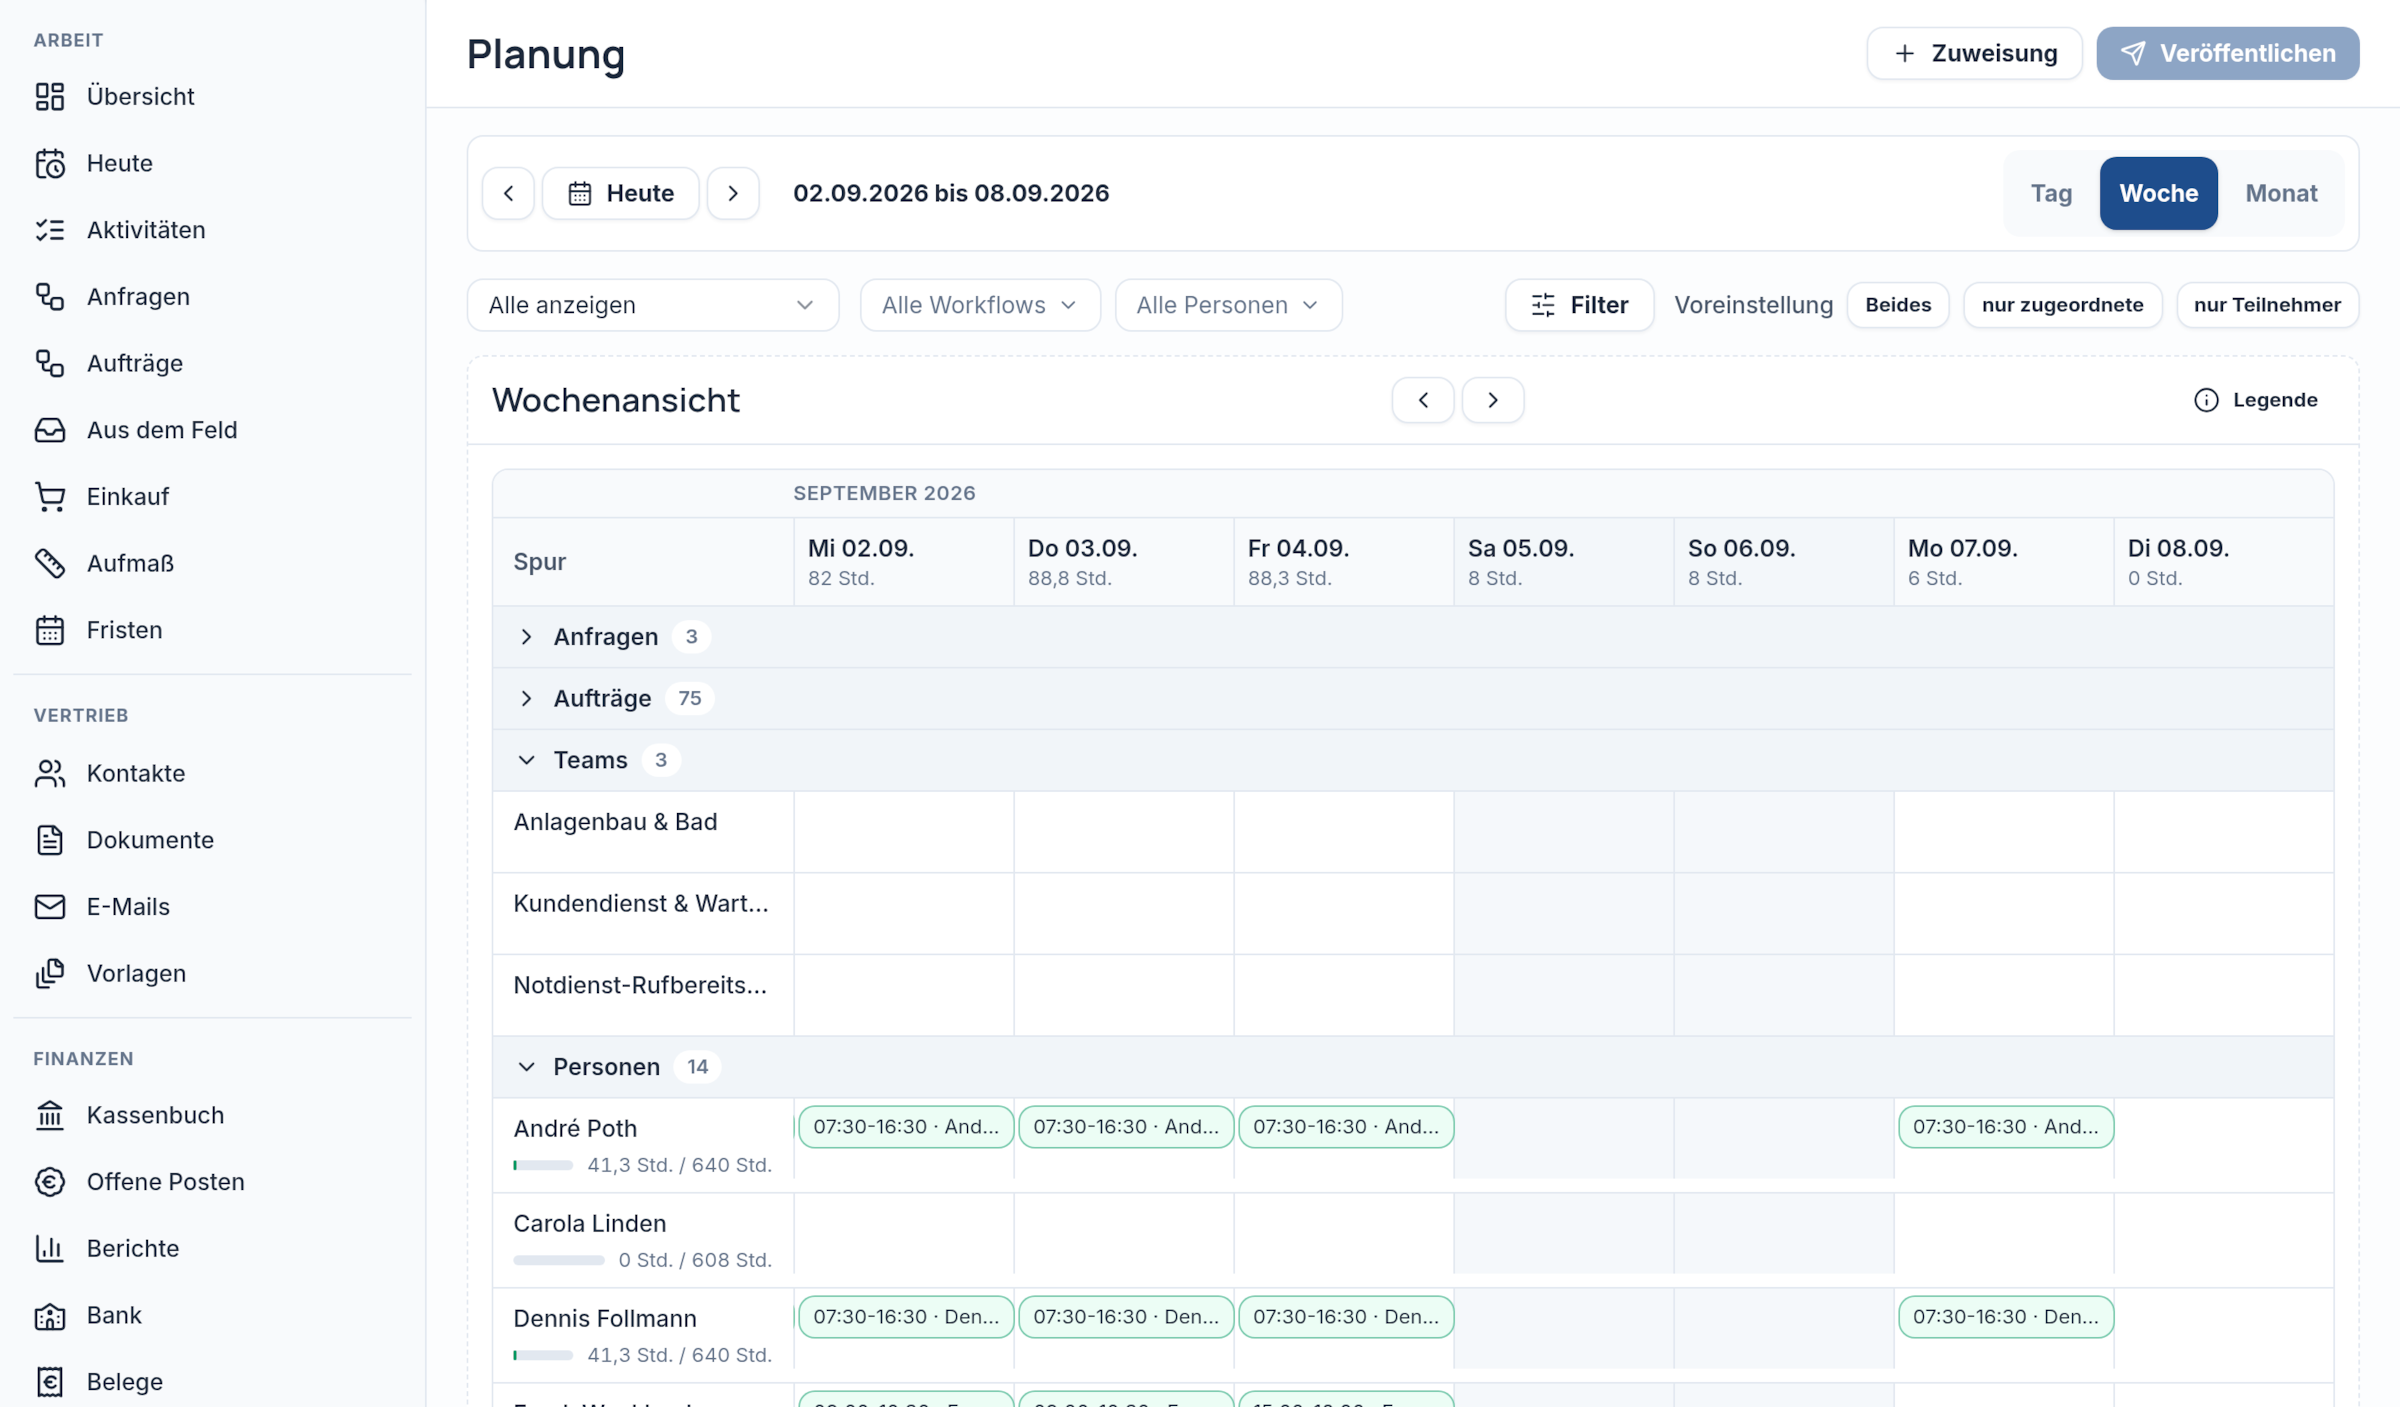Open the E-Mails envelope icon
2400x1407 pixels.
50,906
